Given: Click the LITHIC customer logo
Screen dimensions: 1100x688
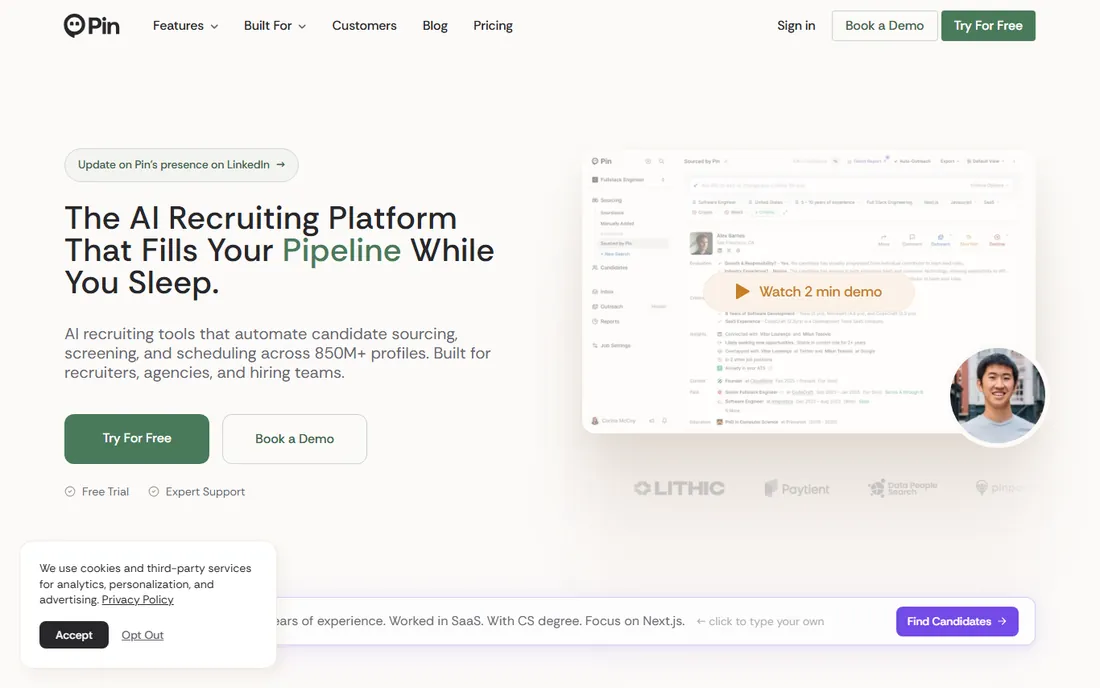Looking at the screenshot, I should click(679, 488).
